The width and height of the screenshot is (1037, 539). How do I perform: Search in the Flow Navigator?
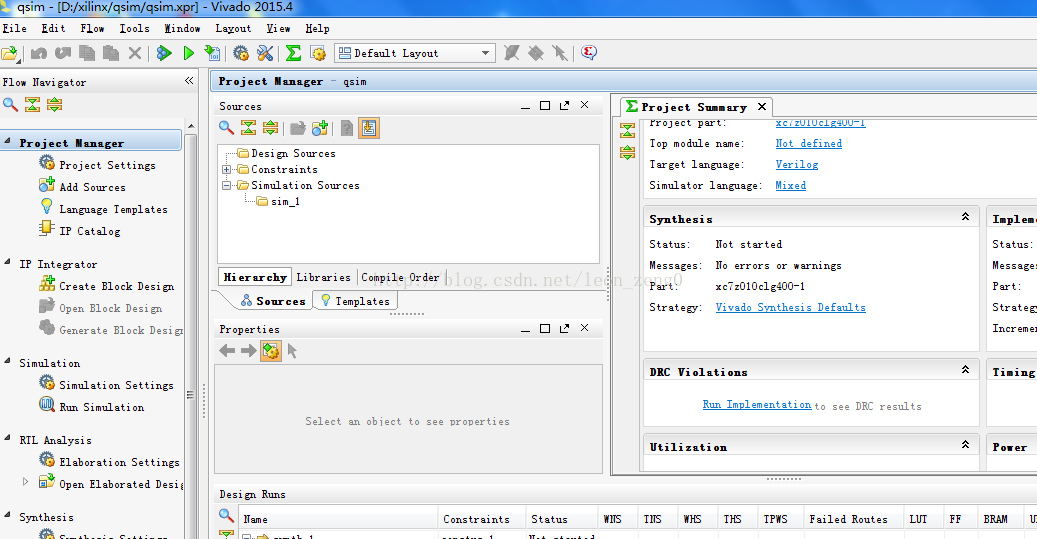click(11, 104)
